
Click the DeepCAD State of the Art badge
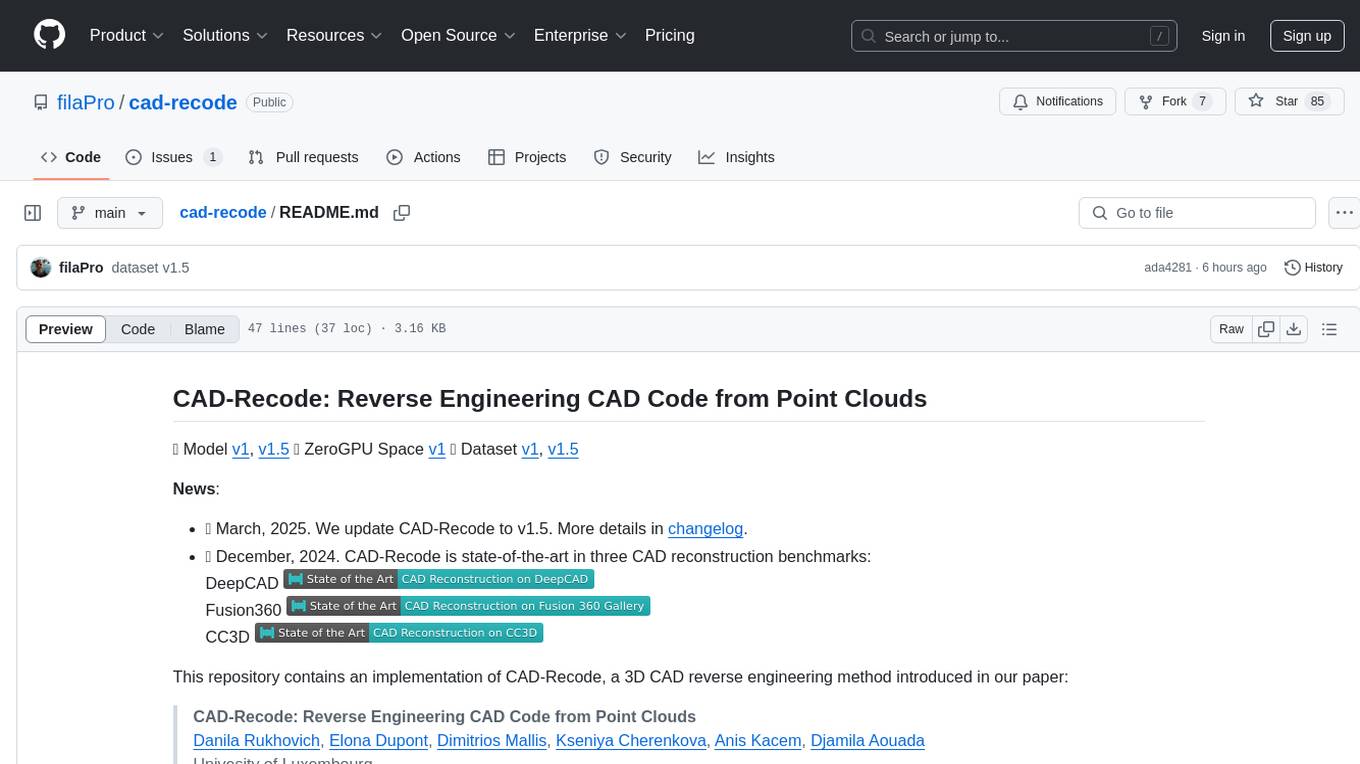coord(439,579)
